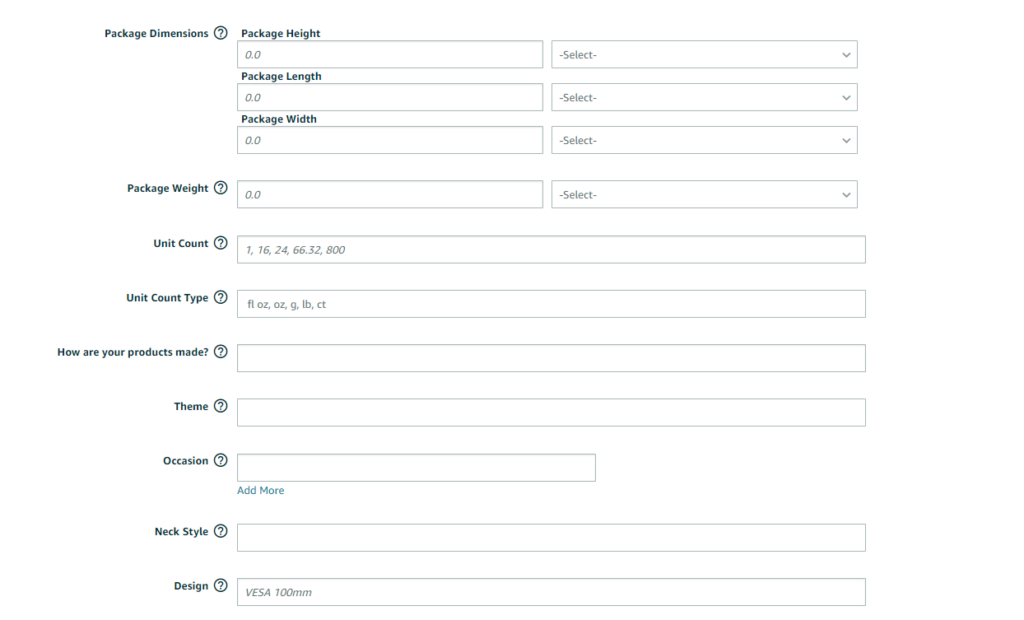Click help icon next to Package Dimensions
Viewport: 1024px width, 620px height.
(x=221, y=33)
